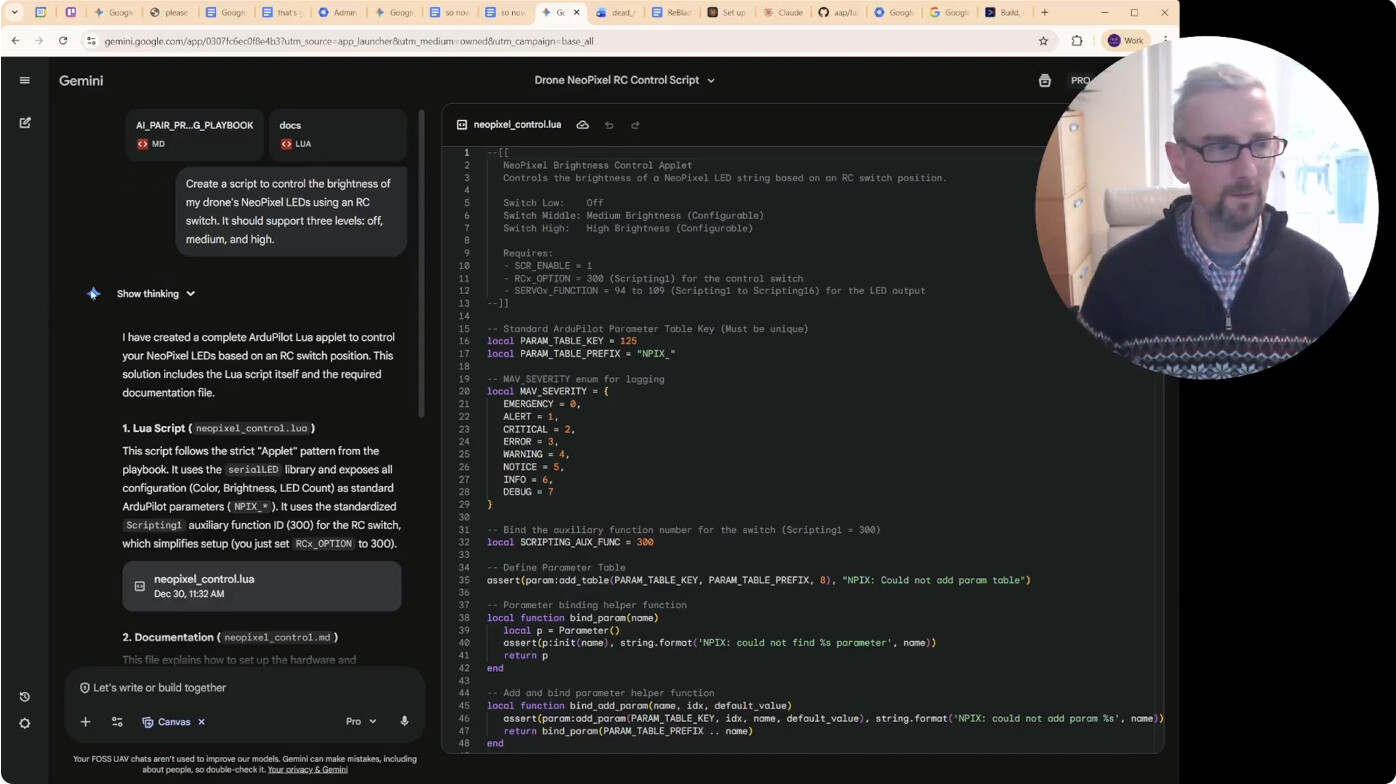Viewport: 1396px width, 784px height.
Task: Open the Gems icon next to the PRO badge
Action: (1044, 81)
